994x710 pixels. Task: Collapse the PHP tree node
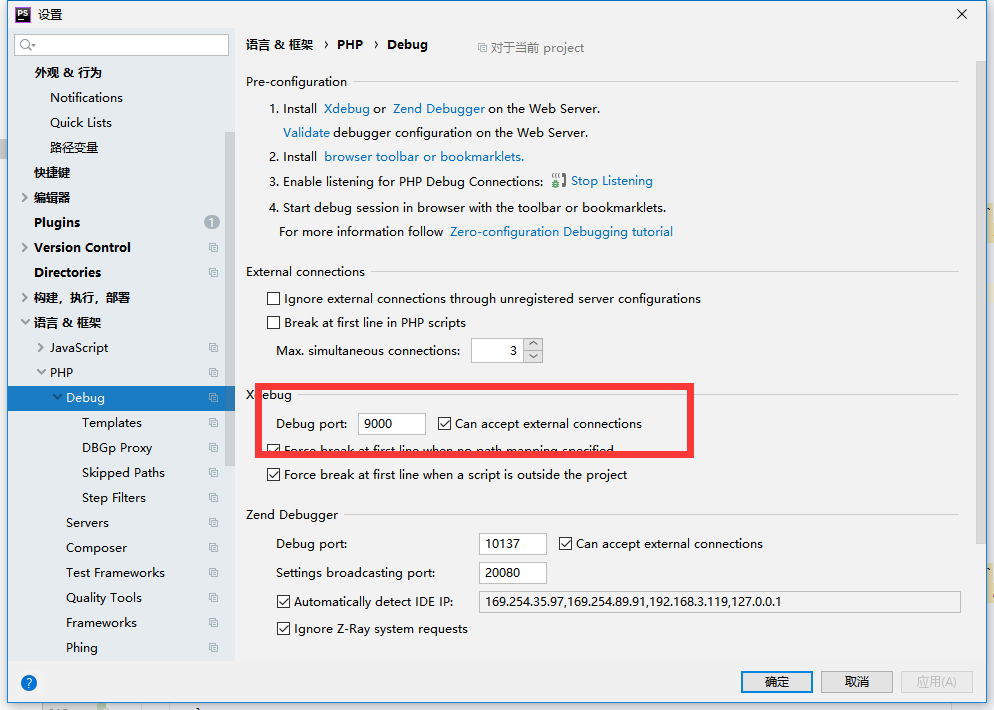click(41, 372)
